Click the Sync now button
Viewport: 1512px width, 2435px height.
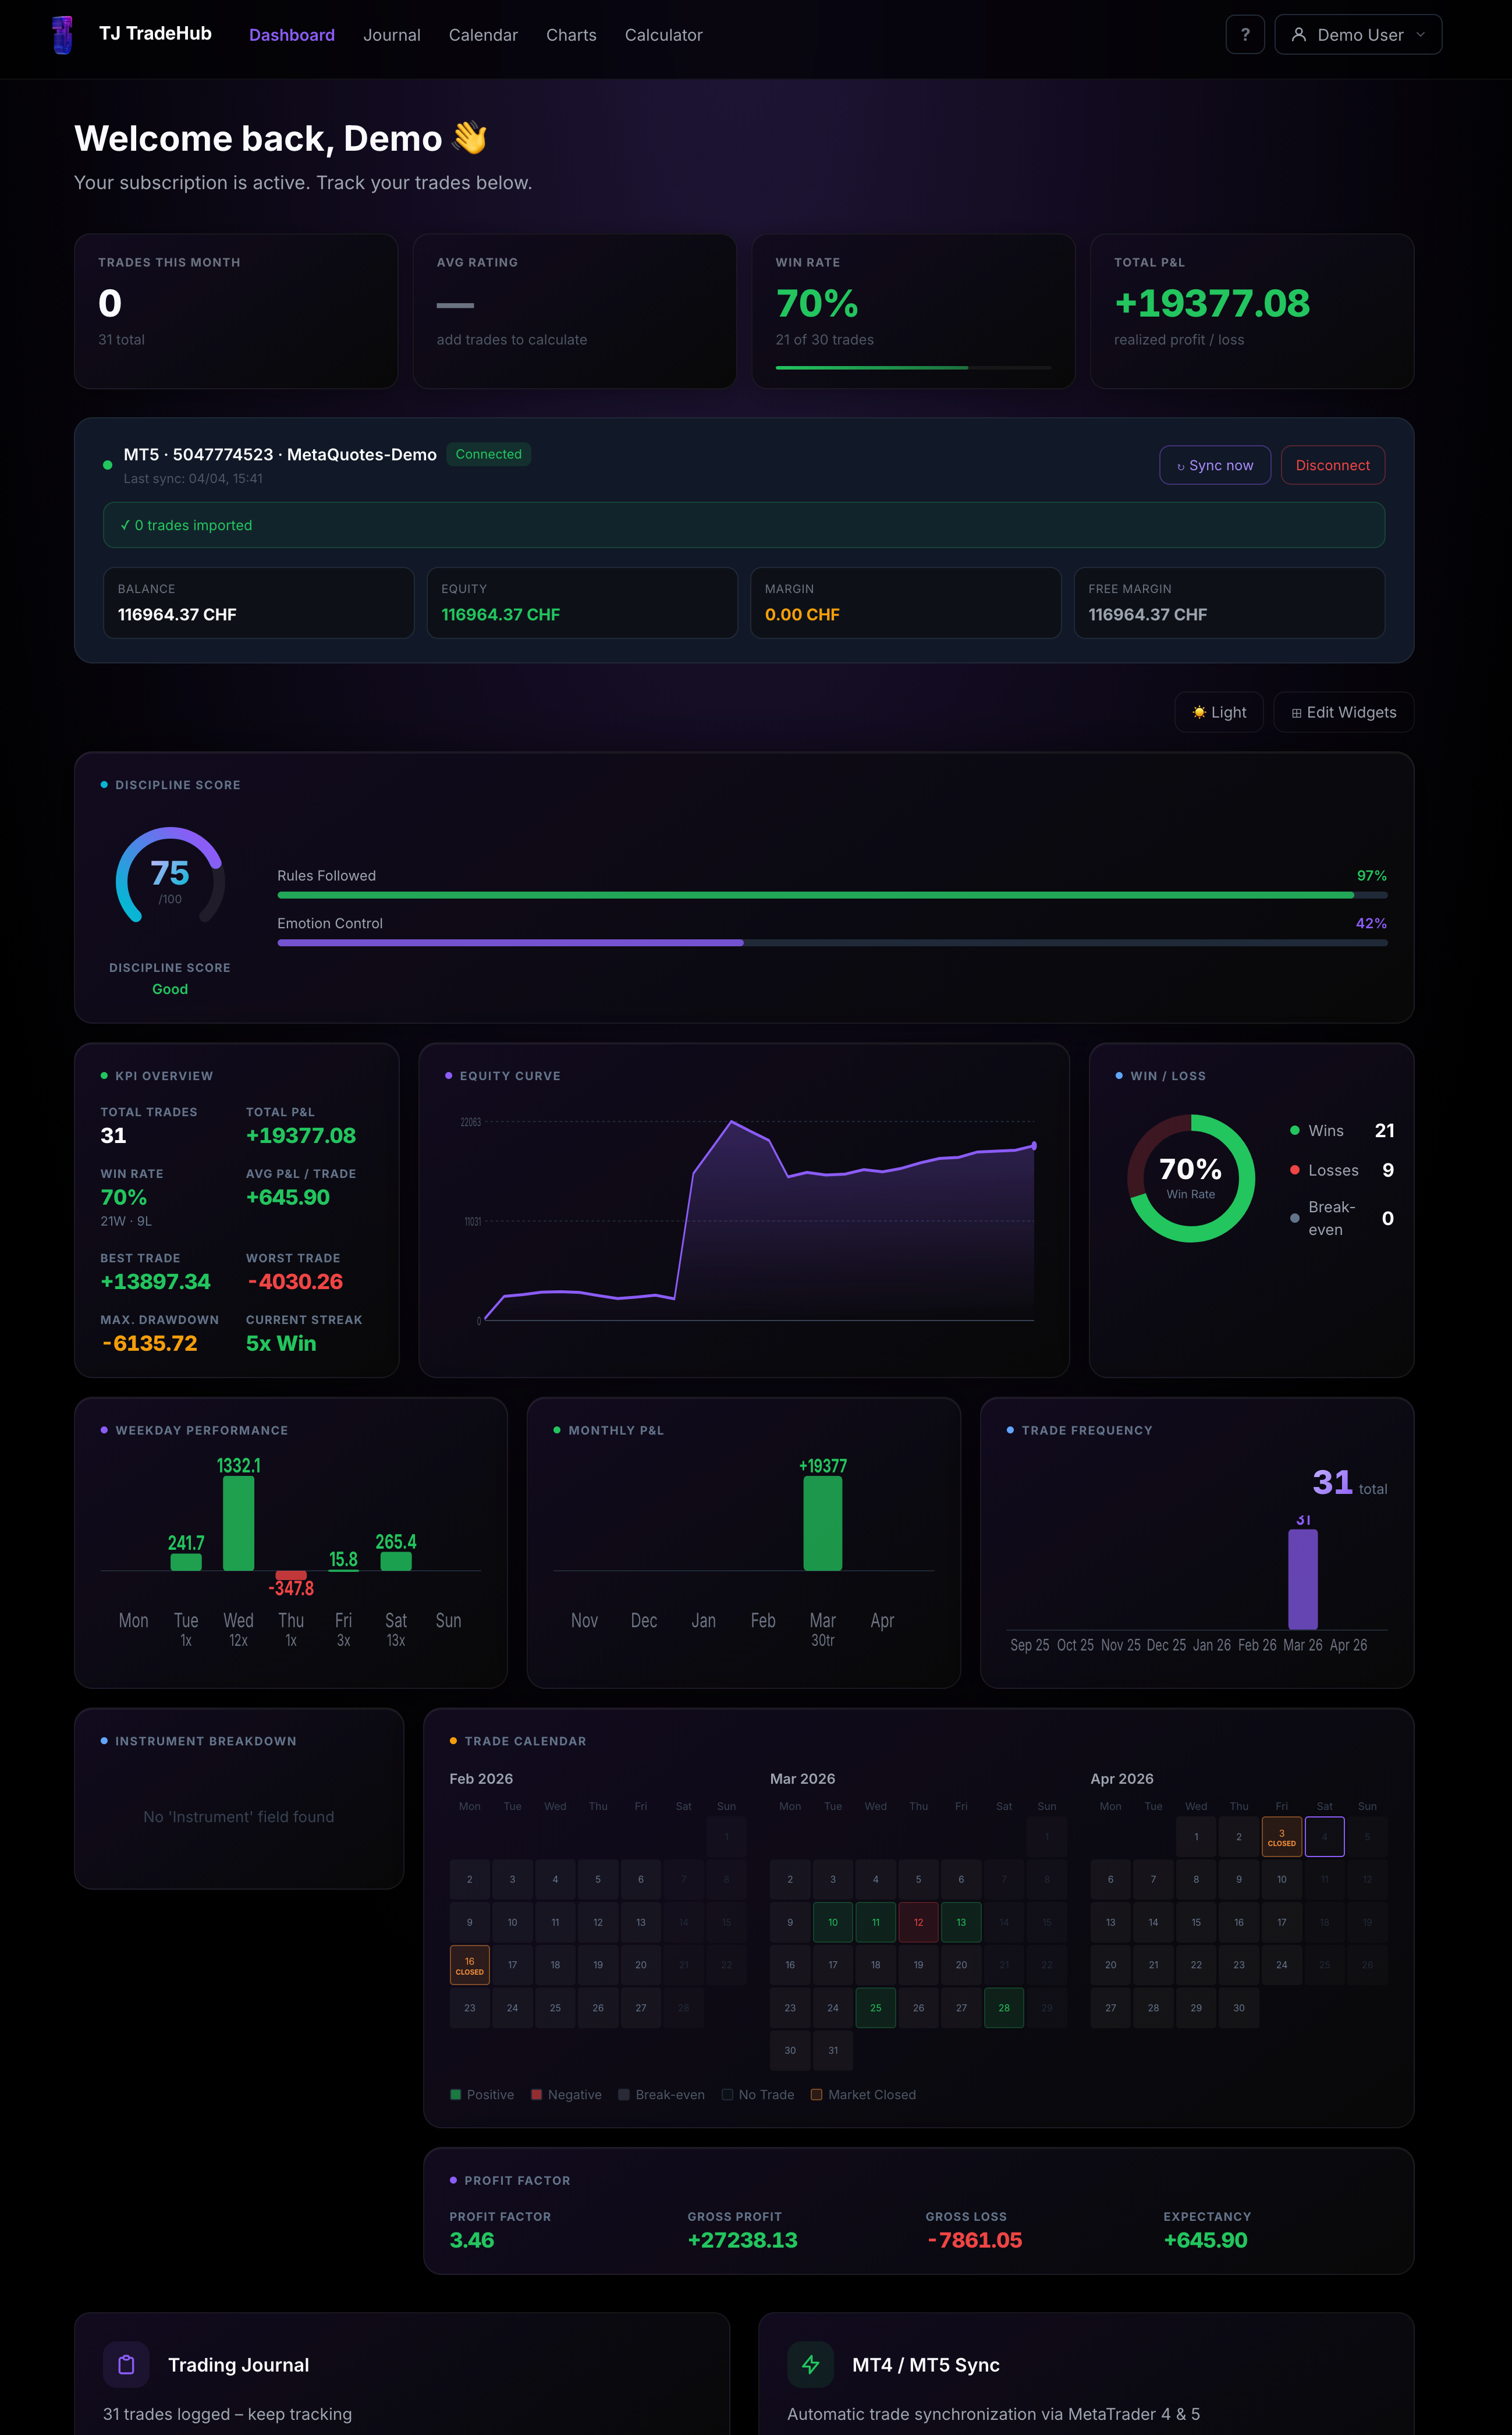click(x=1215, y=465)
